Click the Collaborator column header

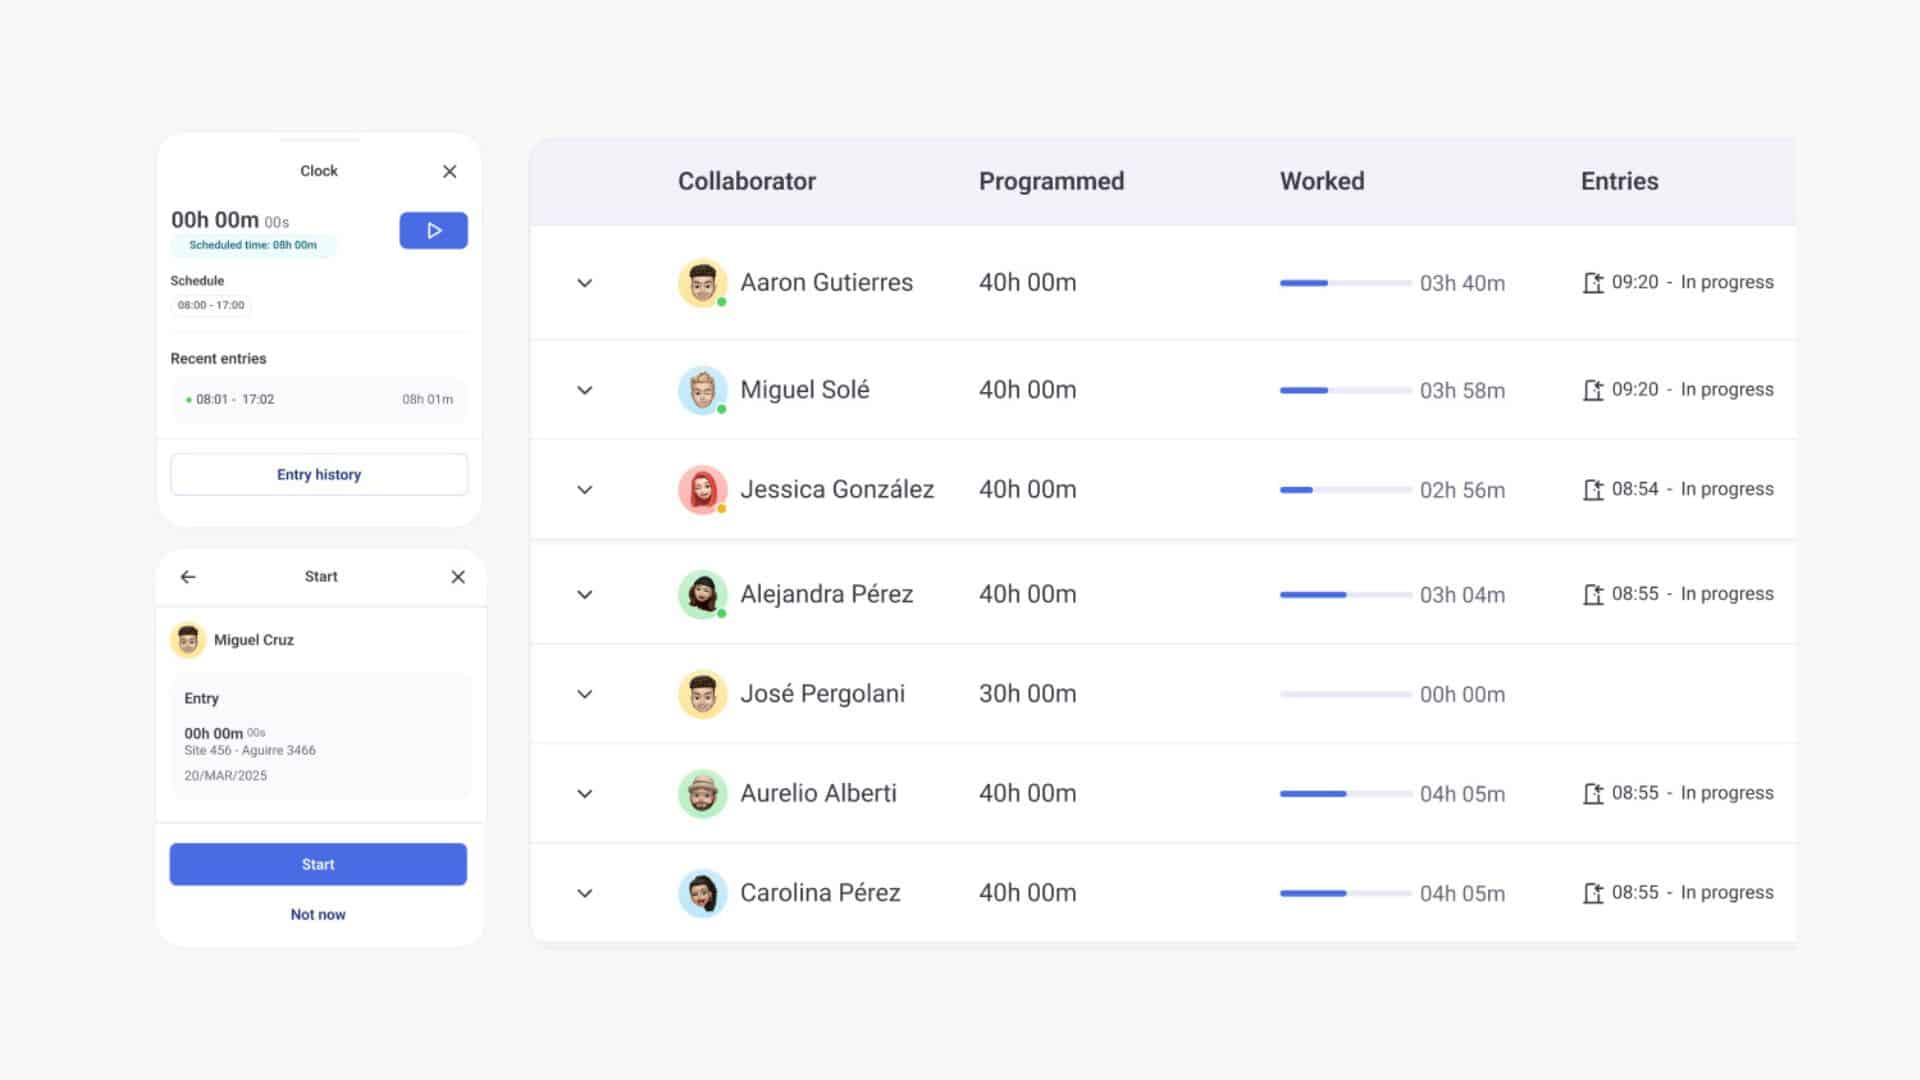746,181
